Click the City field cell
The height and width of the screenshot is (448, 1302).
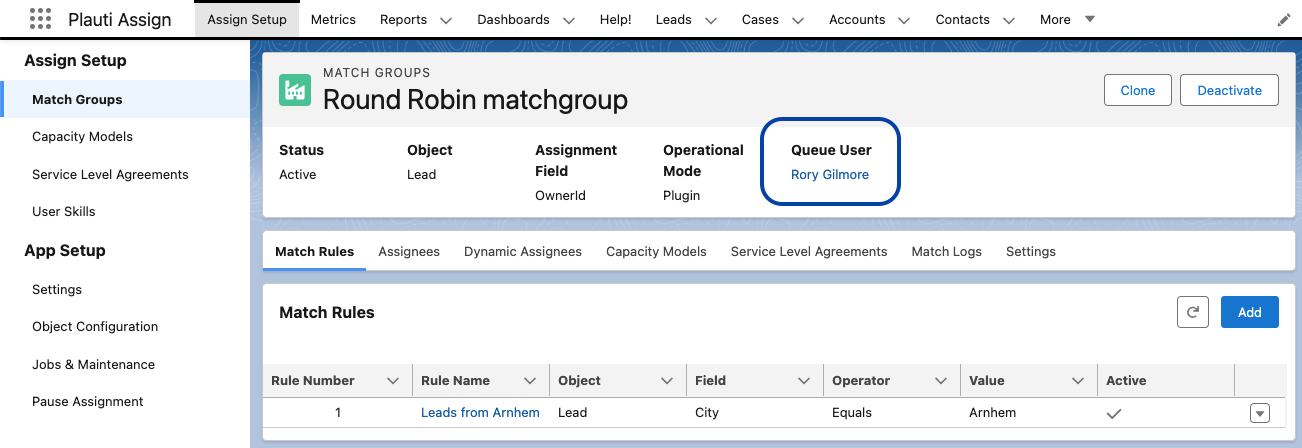(753, 413)
